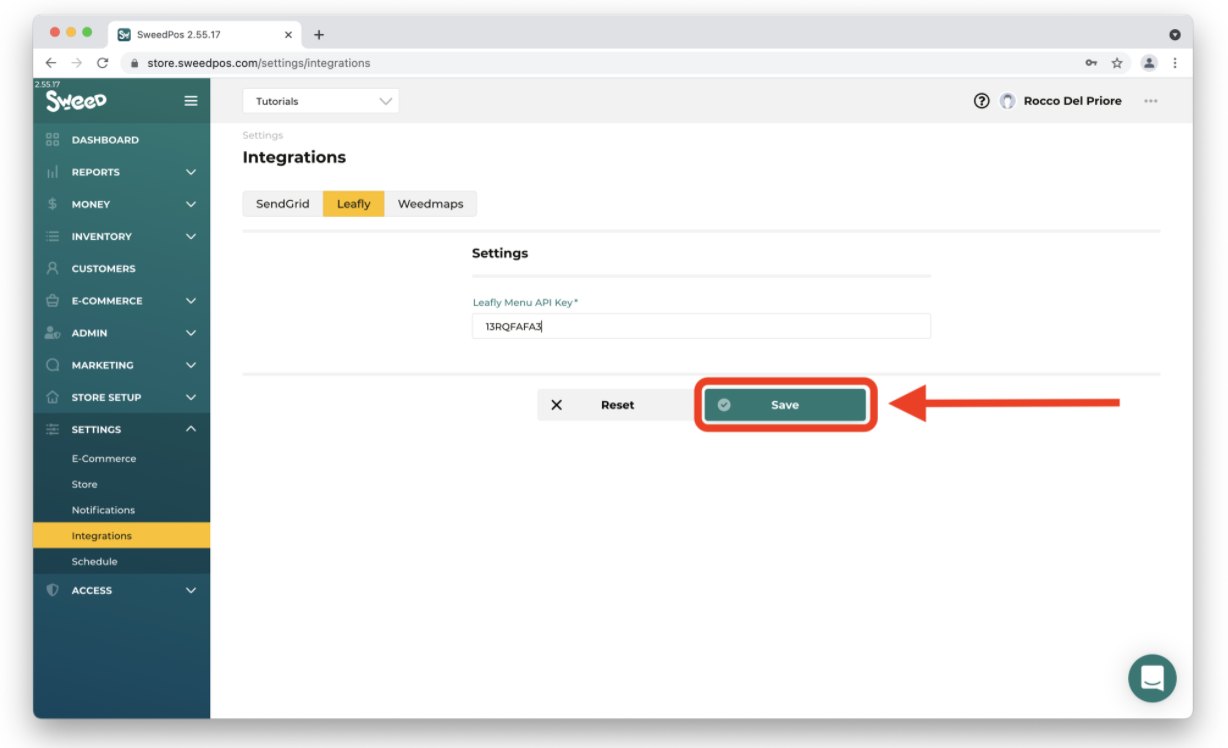Click the Leafly Menu API Key field

click(x=701, y=326)
